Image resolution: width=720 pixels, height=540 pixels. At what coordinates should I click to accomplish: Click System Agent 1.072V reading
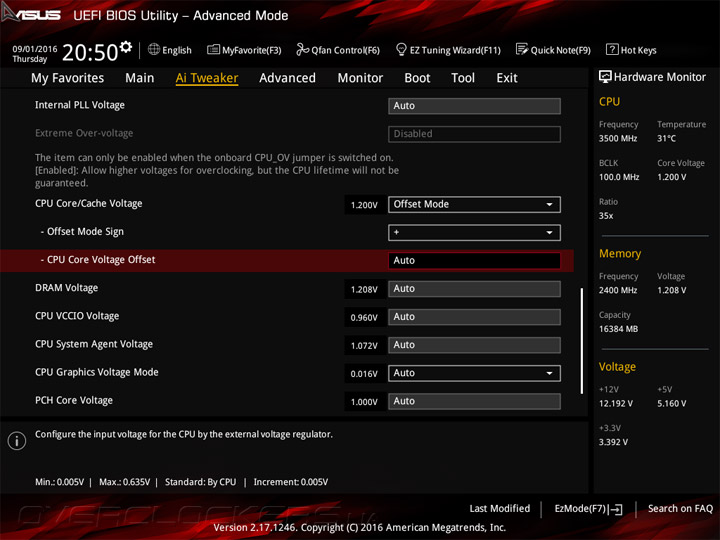[x=364, y=345]
